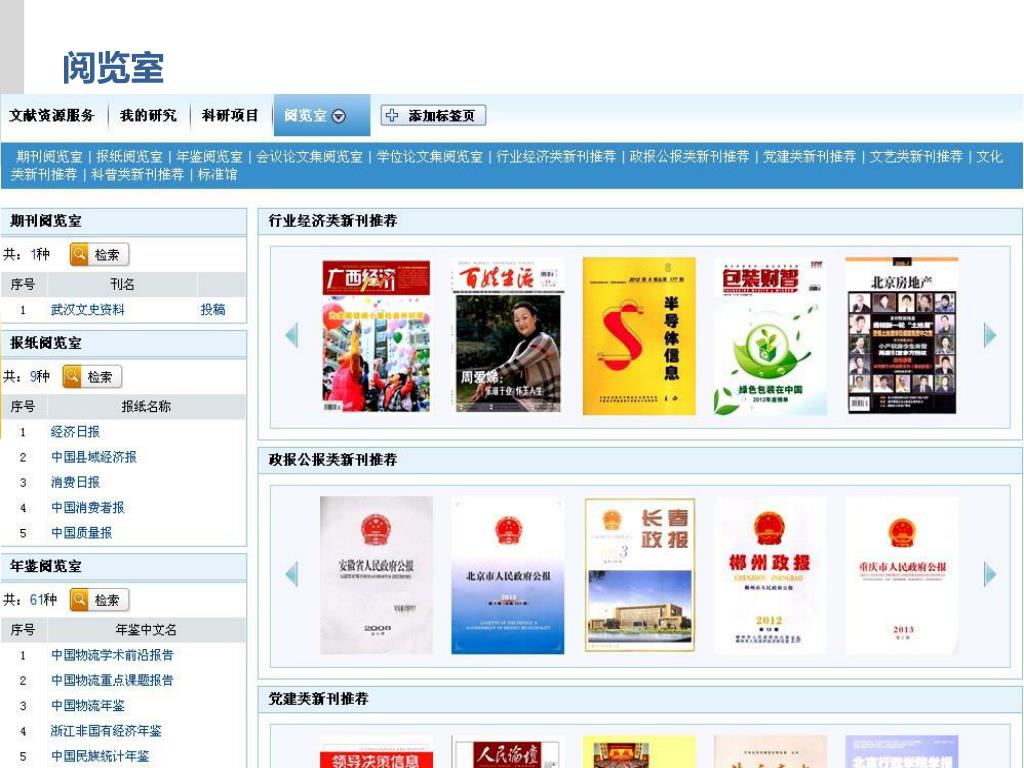
Task: Click 投稿 link for 武汉文史资料
Action: pos(213,310)
